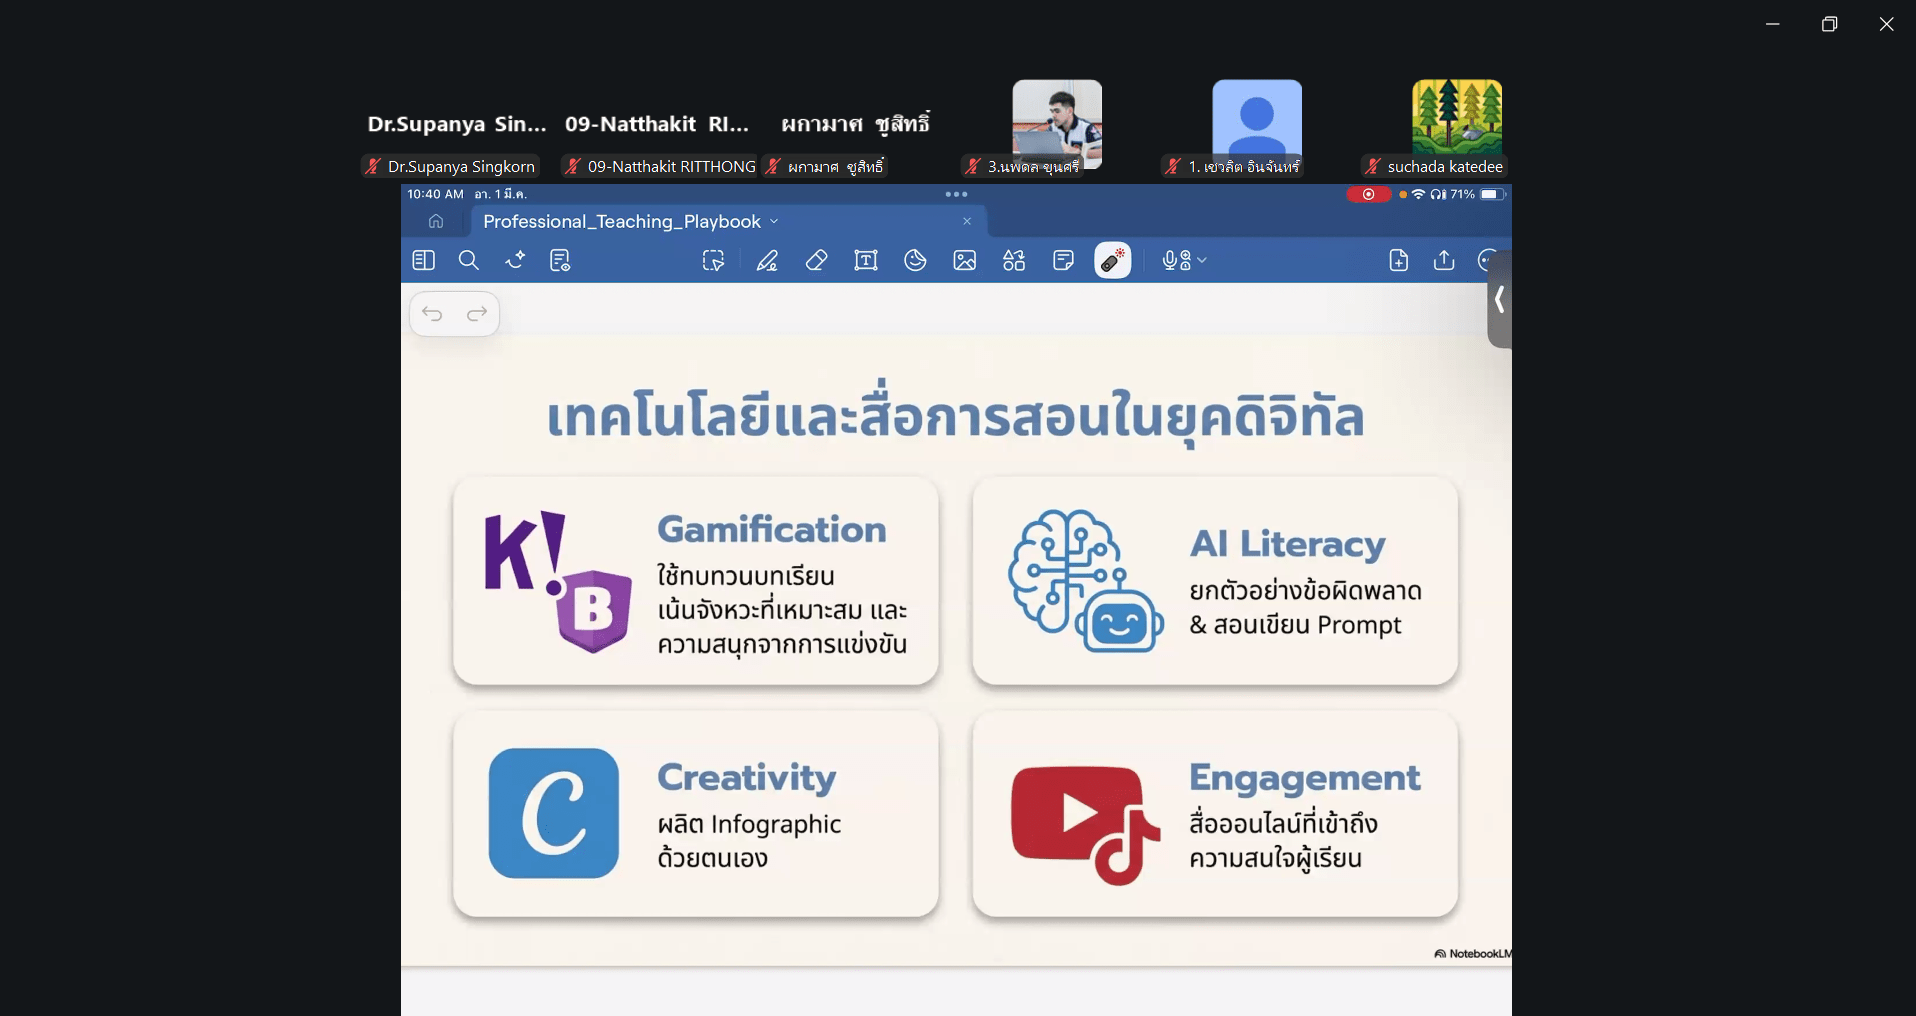
Task: Click the insert image tool
Action: [x=965, y=261]
